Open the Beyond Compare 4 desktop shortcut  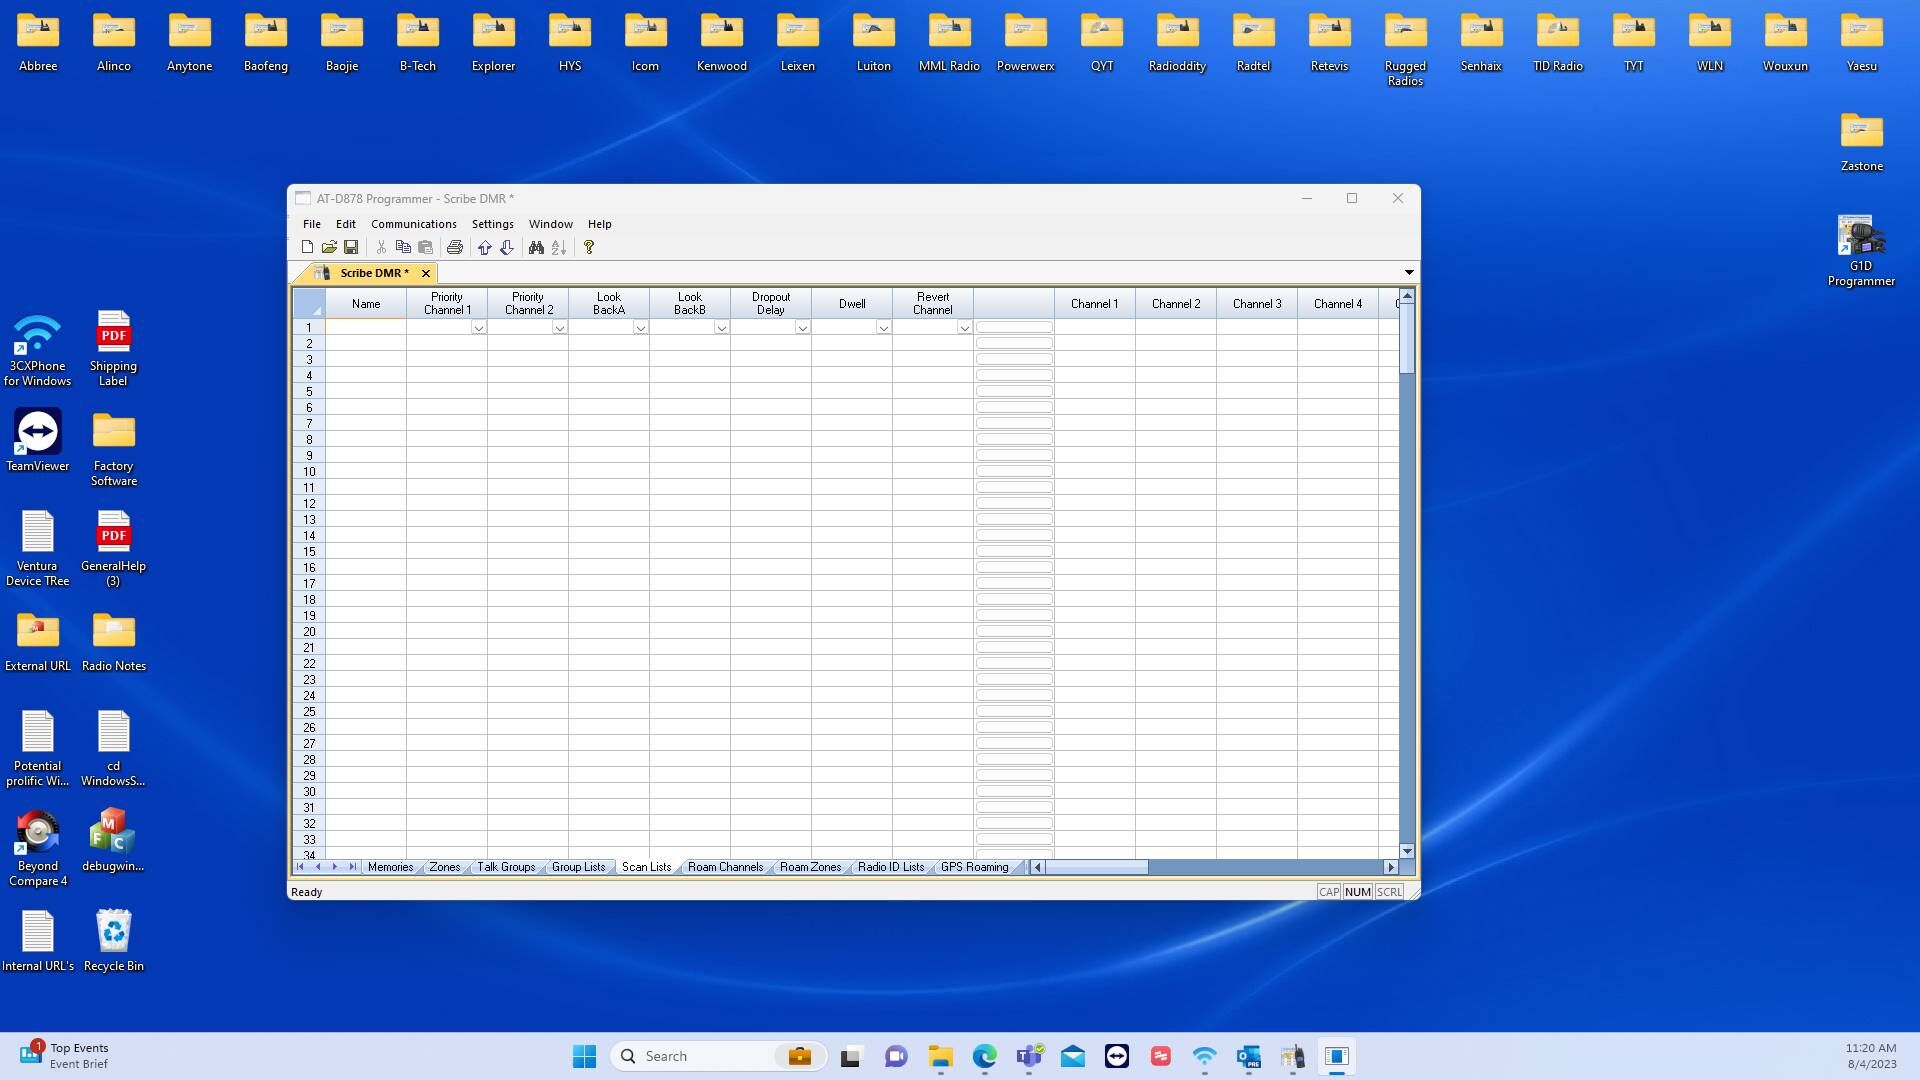tap(38, 847)
